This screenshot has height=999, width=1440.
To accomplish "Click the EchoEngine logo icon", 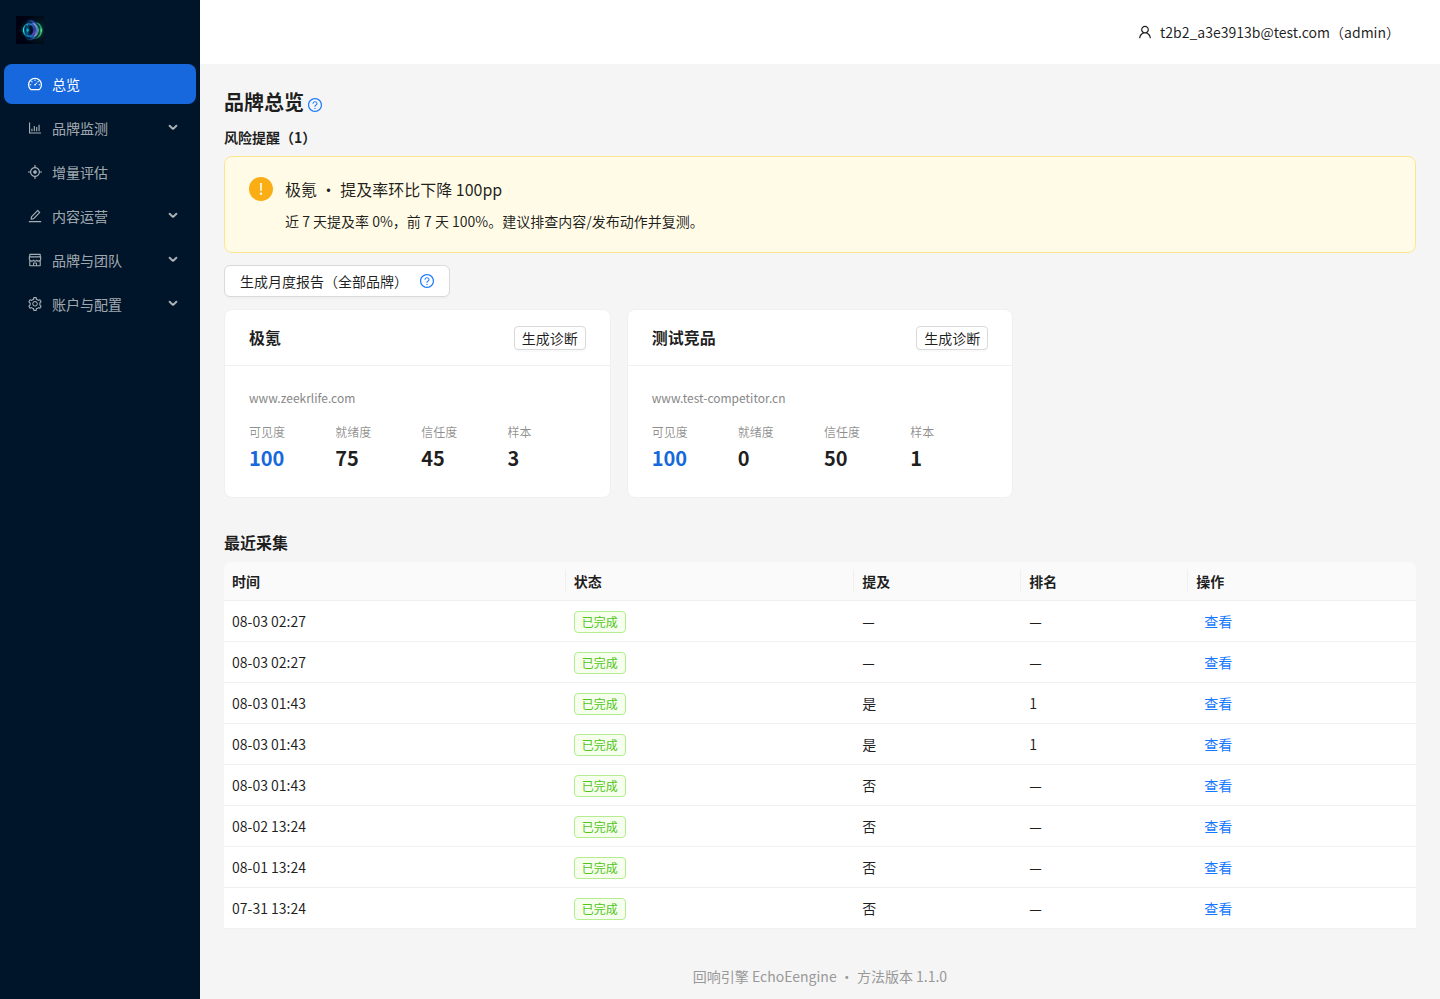I will point(31,30).
